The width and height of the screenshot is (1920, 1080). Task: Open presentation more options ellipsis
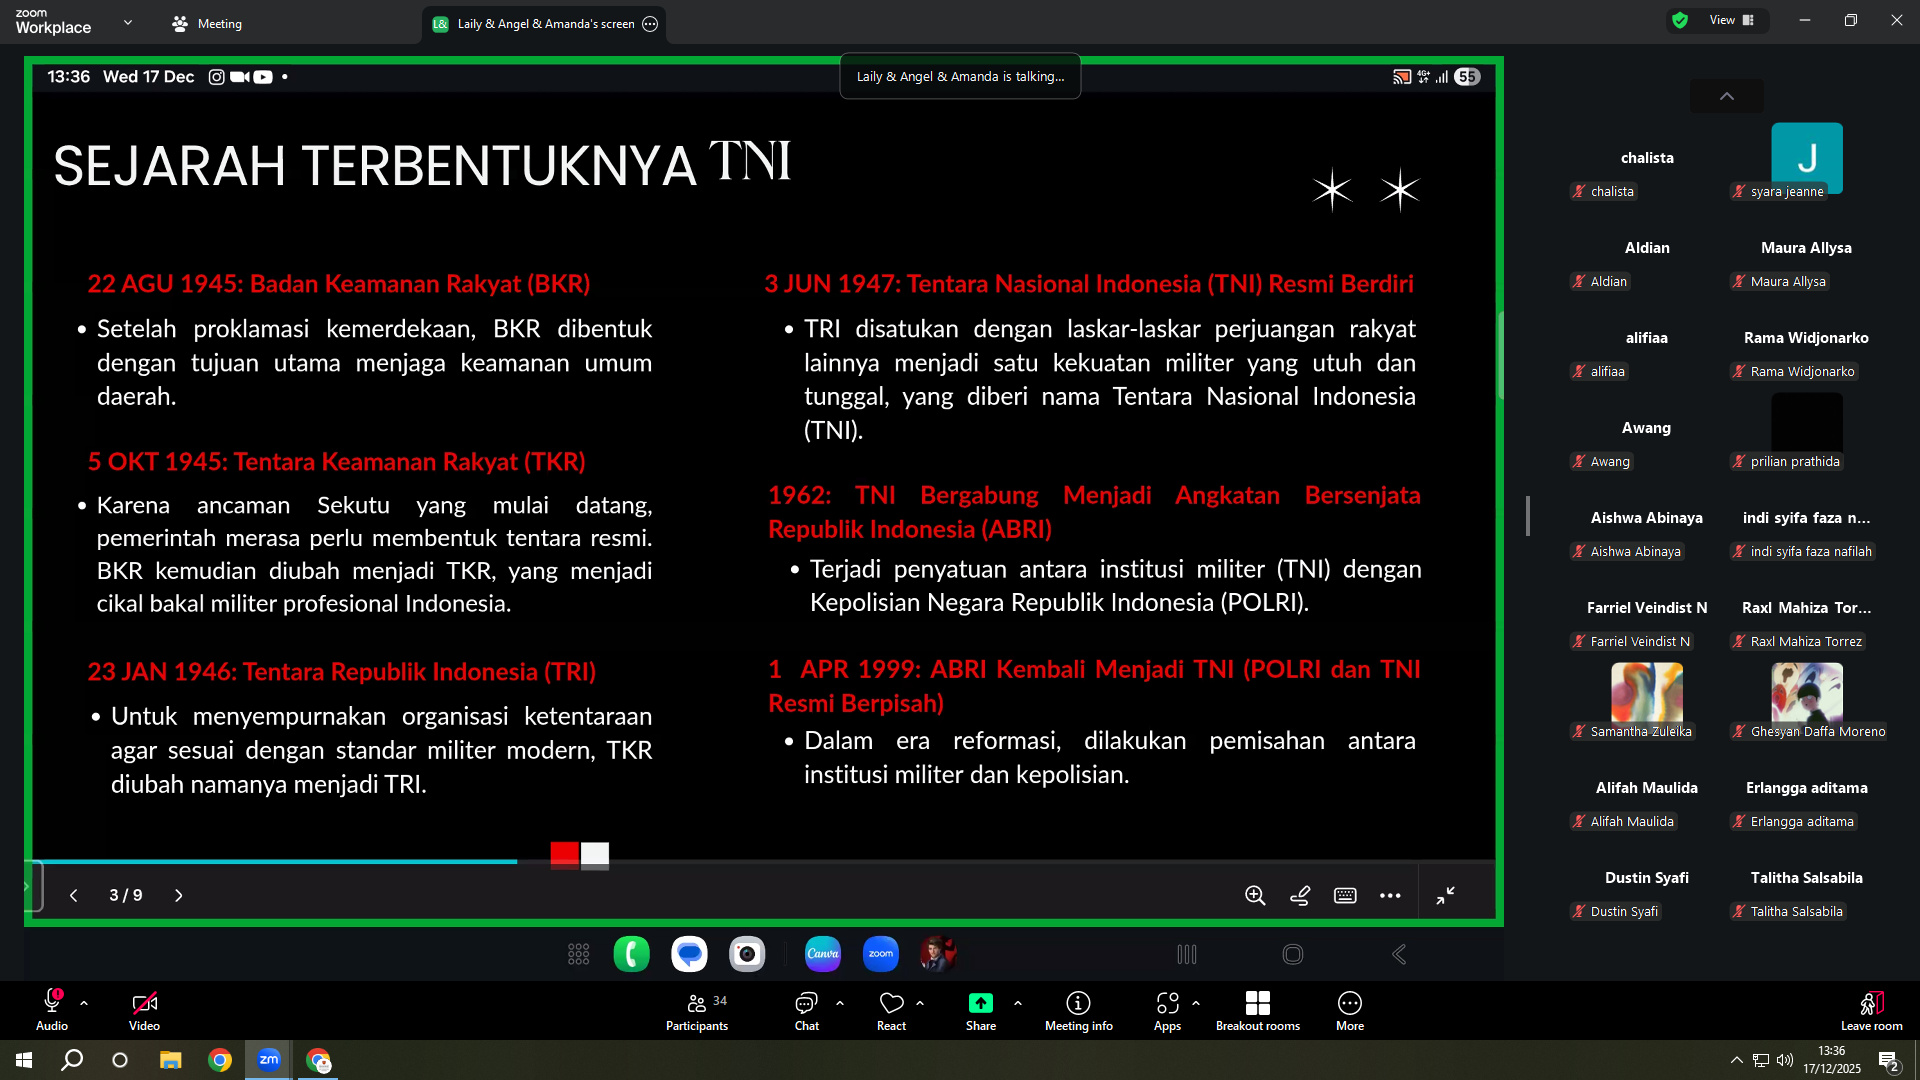tap(1390, 896)
